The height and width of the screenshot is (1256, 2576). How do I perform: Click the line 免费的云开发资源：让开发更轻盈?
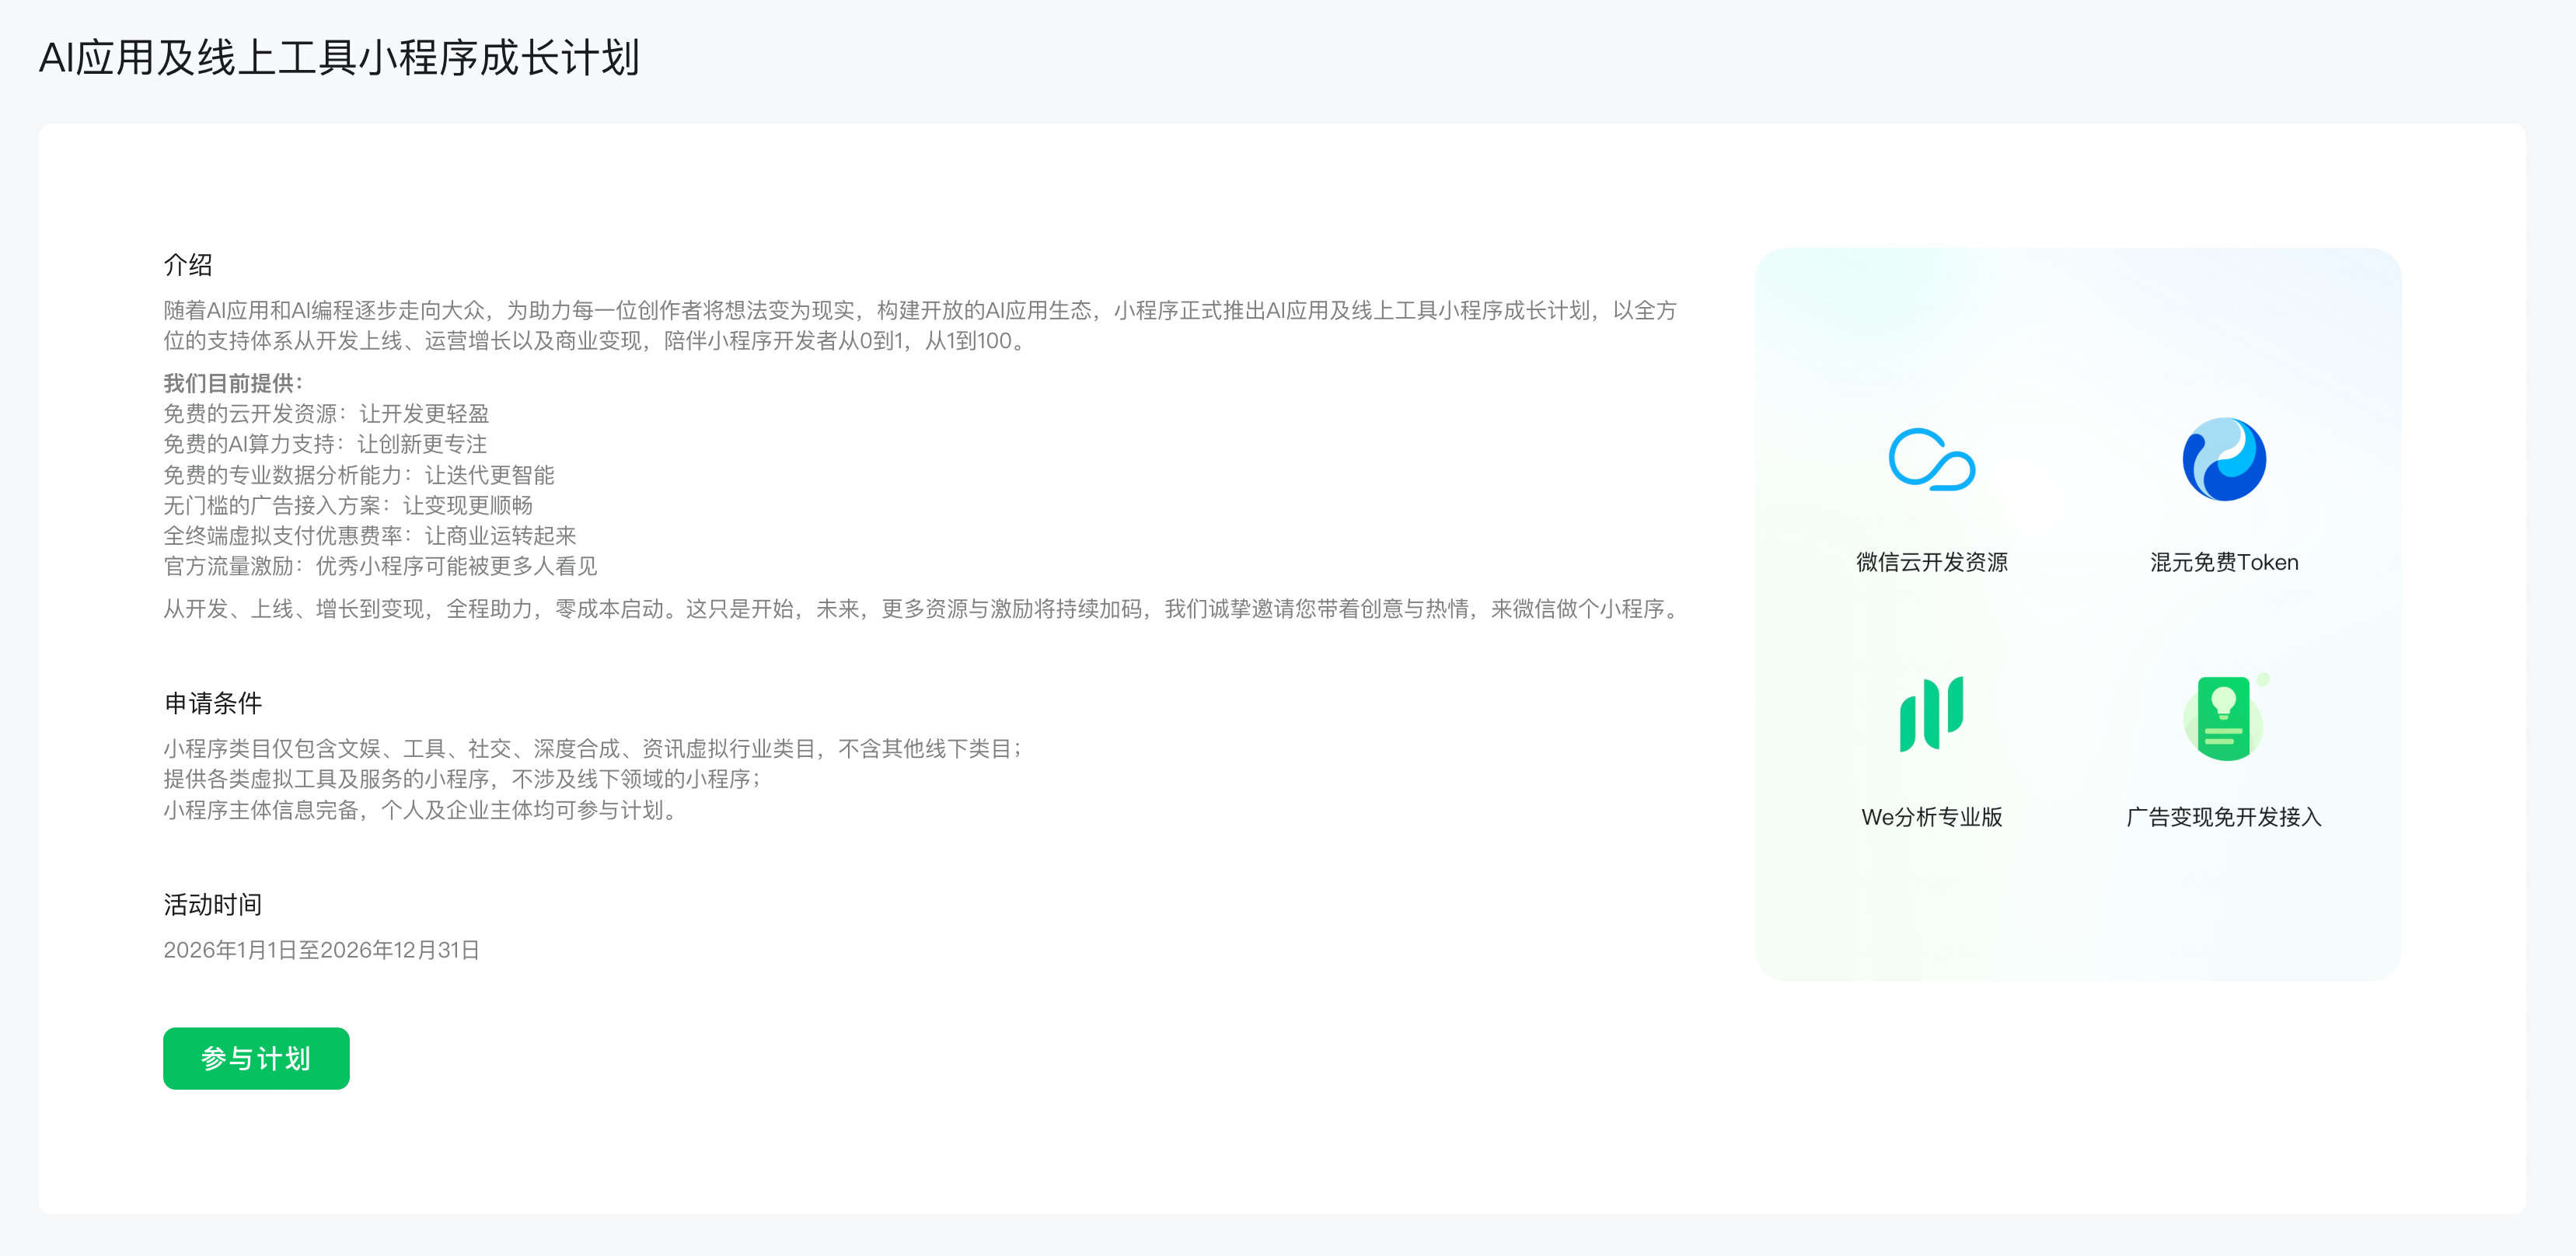click(x=326, y=414)
